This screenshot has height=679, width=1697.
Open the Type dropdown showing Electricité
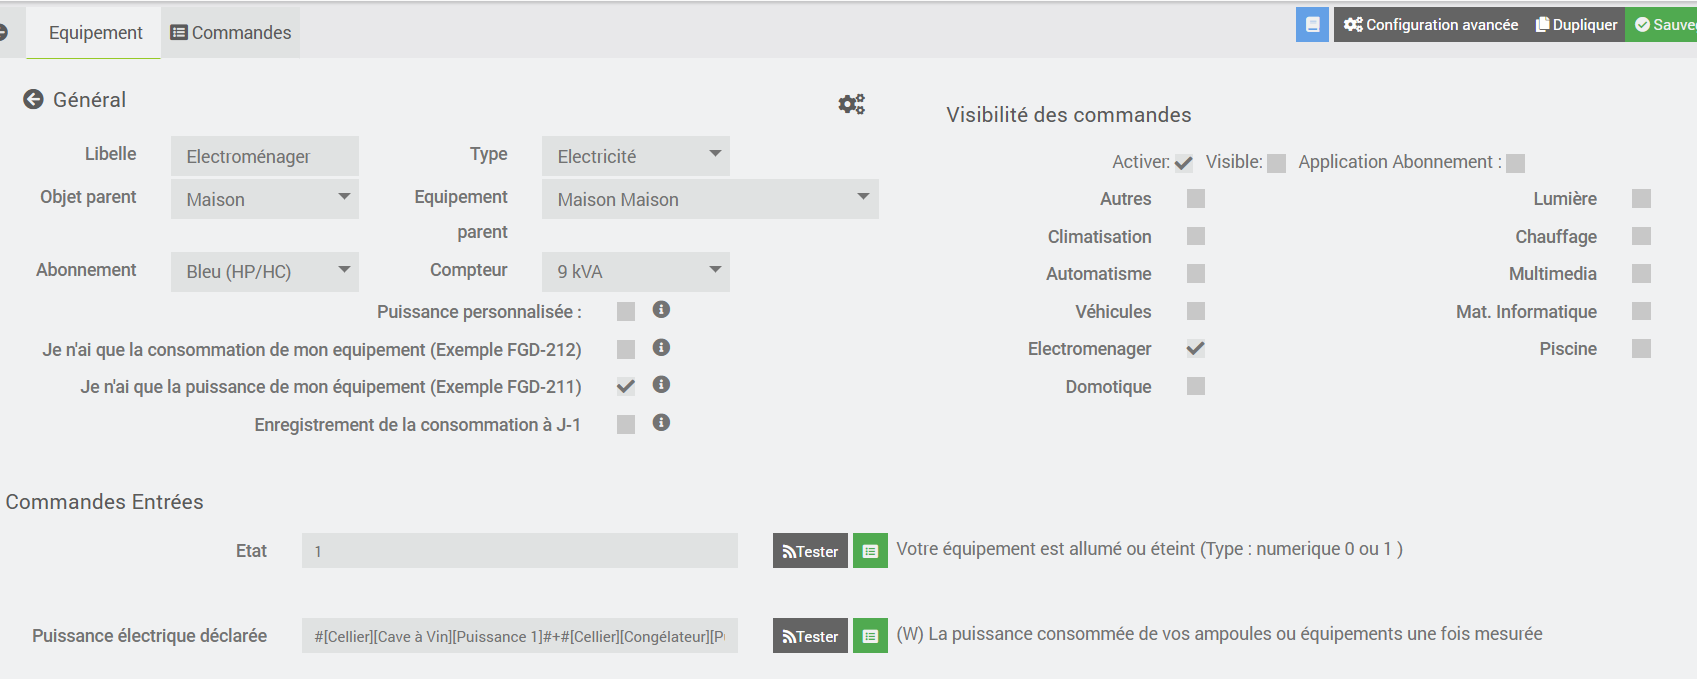click(635, 157)
